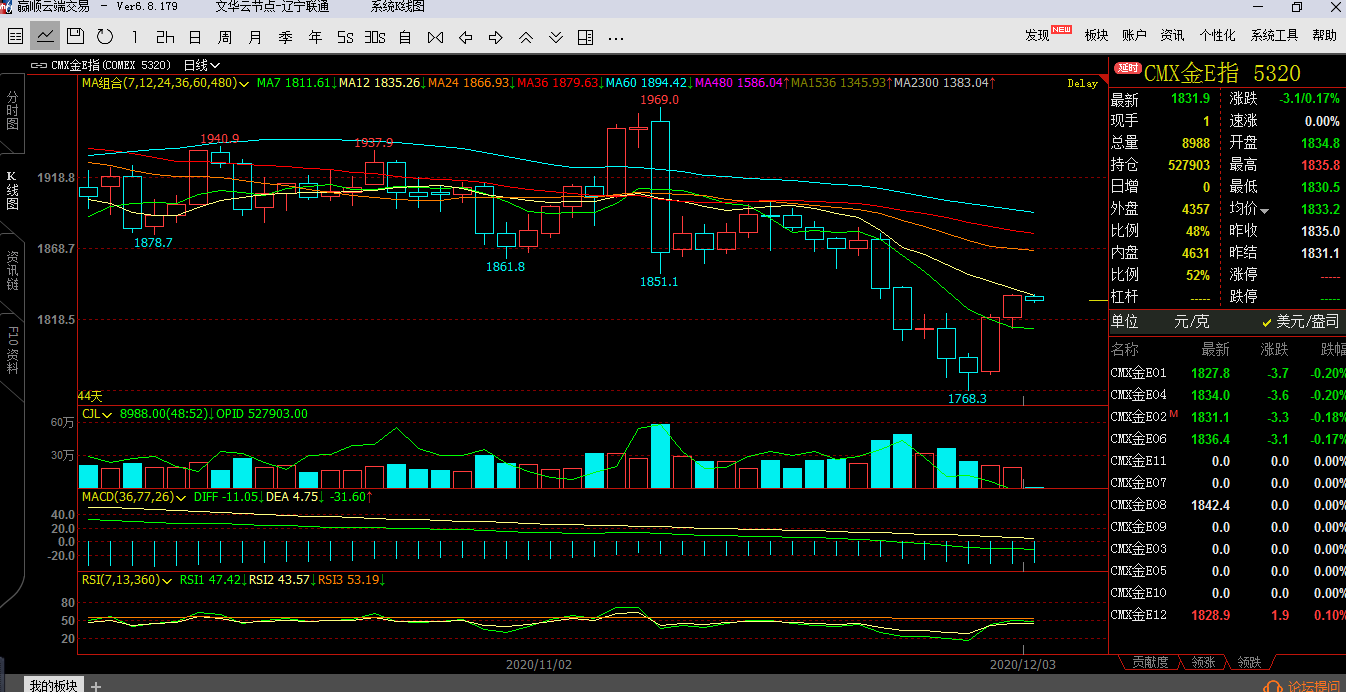Open the 均价 dropdown arrow

(1264, 210)
